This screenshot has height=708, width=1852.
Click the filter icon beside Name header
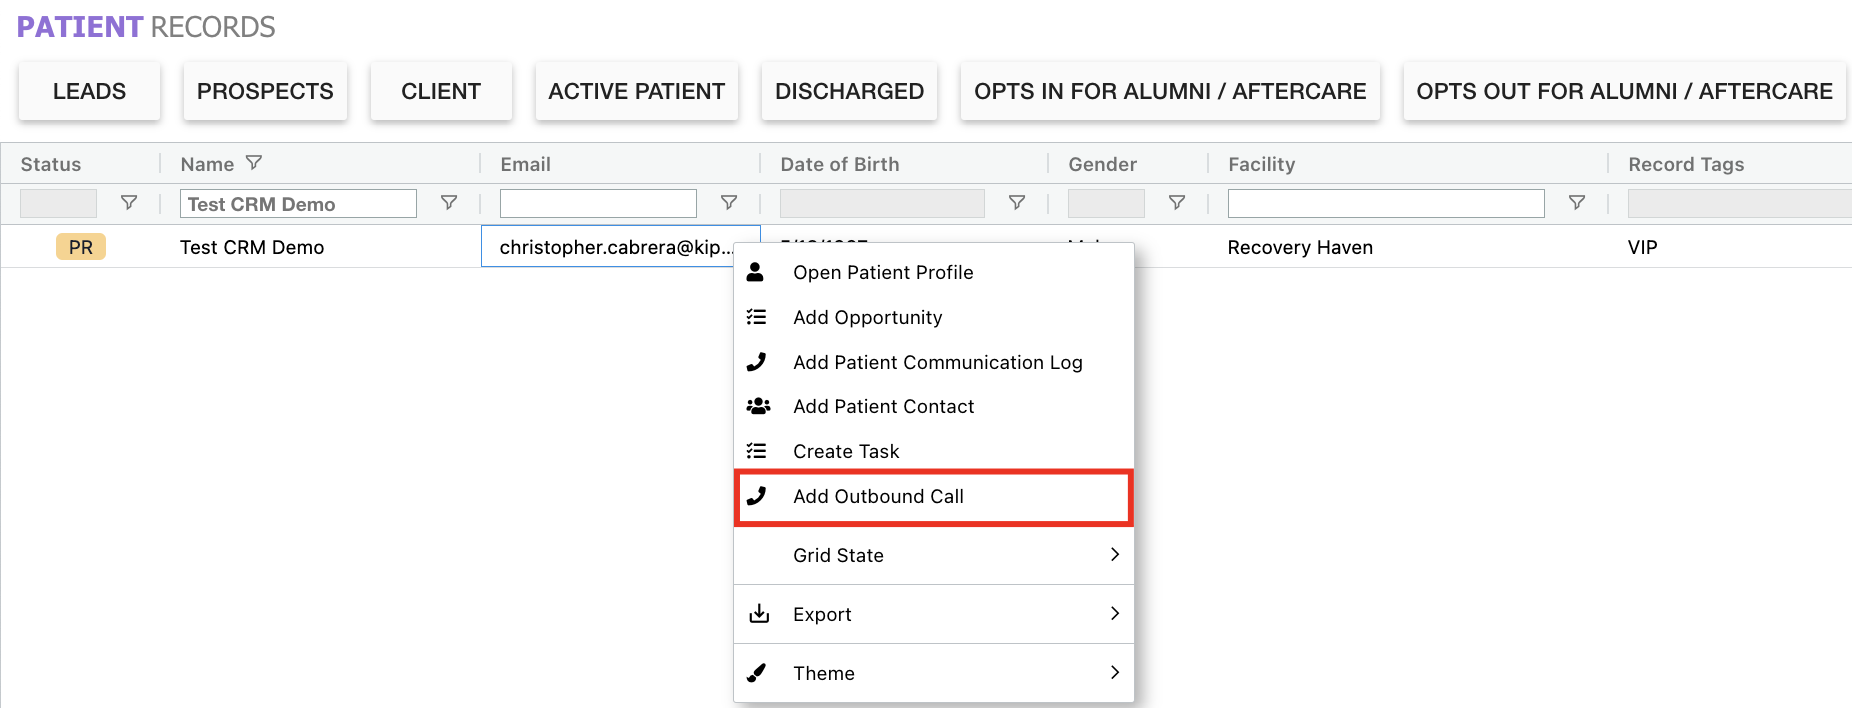click(x=254, y=163)
